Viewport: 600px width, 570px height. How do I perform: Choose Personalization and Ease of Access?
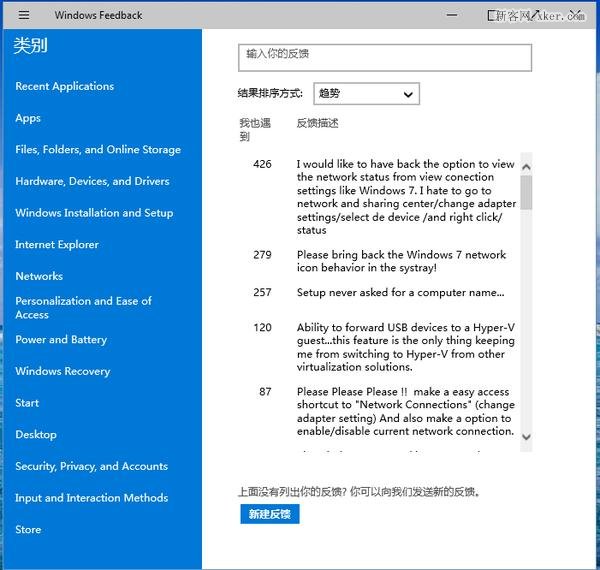click(x=83, y=308)
